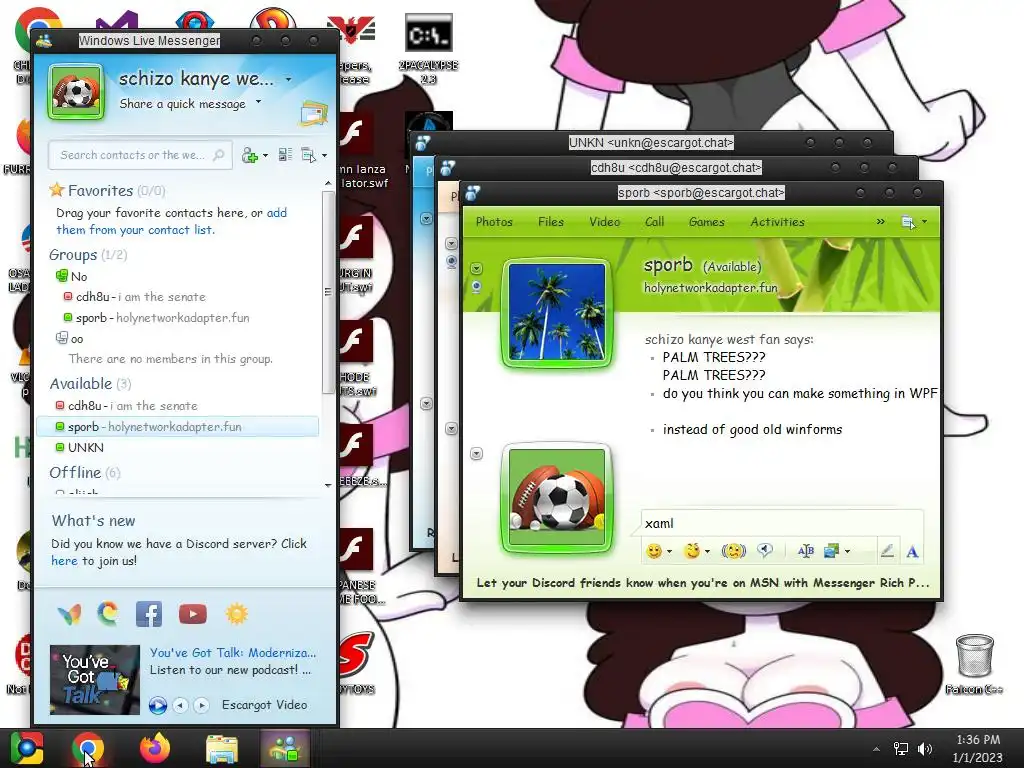Click the contact list layout icon
1024x768 pixels.
coord(285,155)
